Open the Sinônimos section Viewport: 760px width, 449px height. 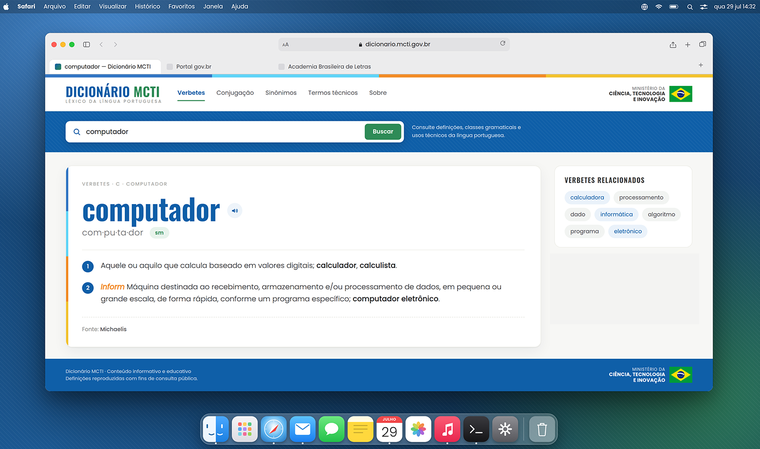[281, 93]
